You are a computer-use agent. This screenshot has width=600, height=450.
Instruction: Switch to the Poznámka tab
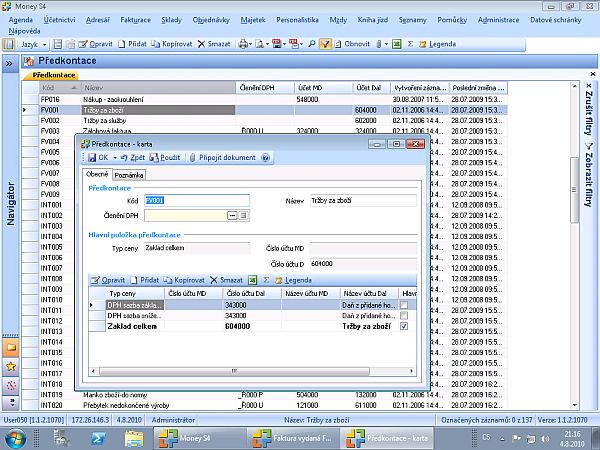pyautogui.click(x=129, y=175)
